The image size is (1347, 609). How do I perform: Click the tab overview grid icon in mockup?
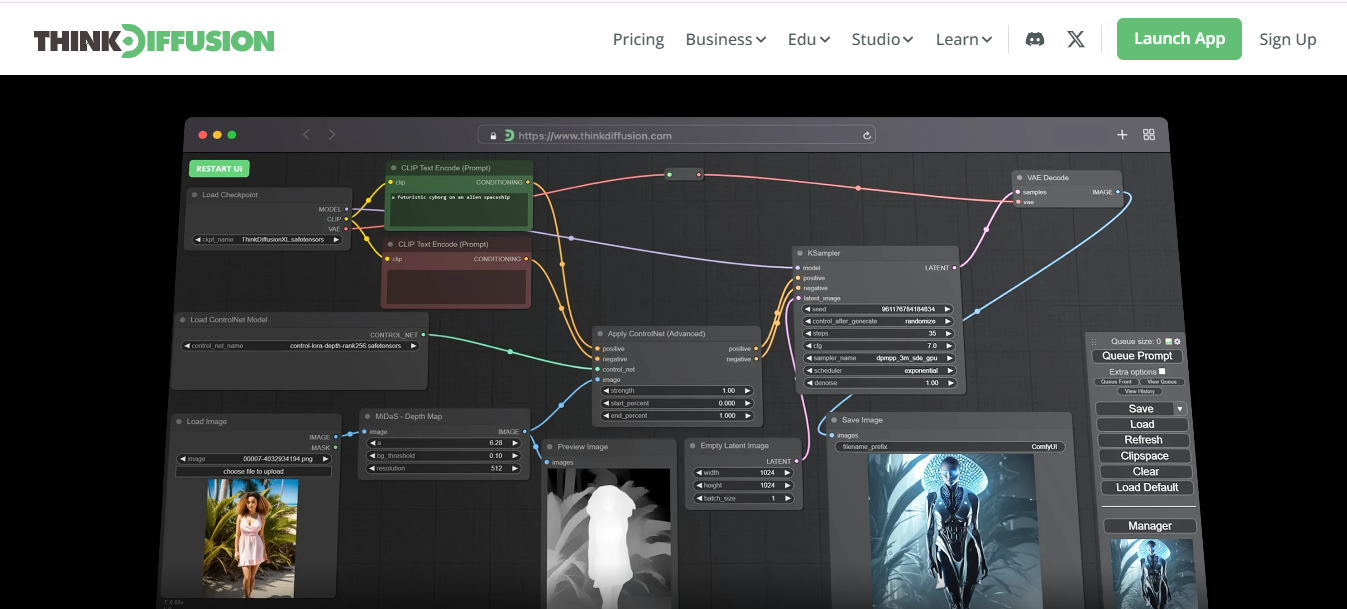pos(1149,135)
